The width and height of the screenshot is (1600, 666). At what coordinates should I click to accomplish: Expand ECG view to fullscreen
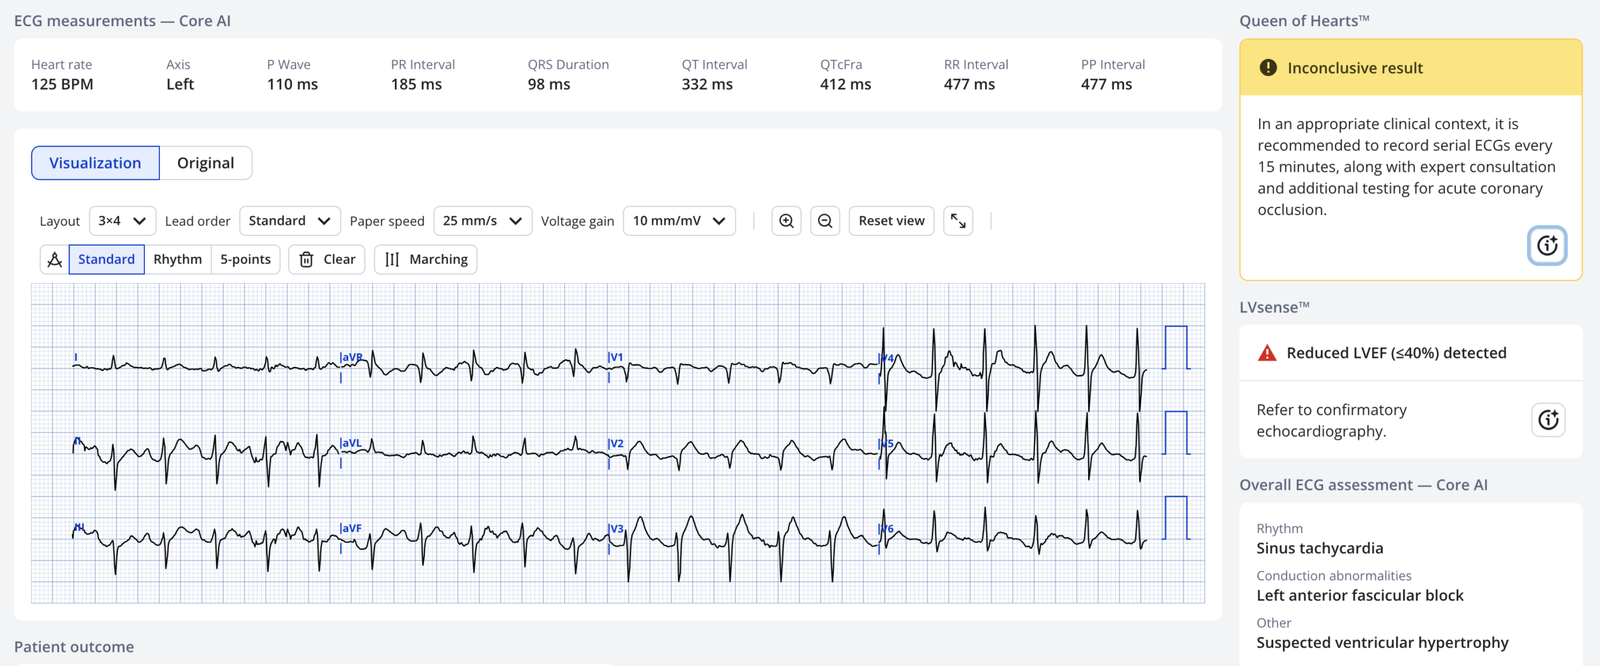pos(958,221)
